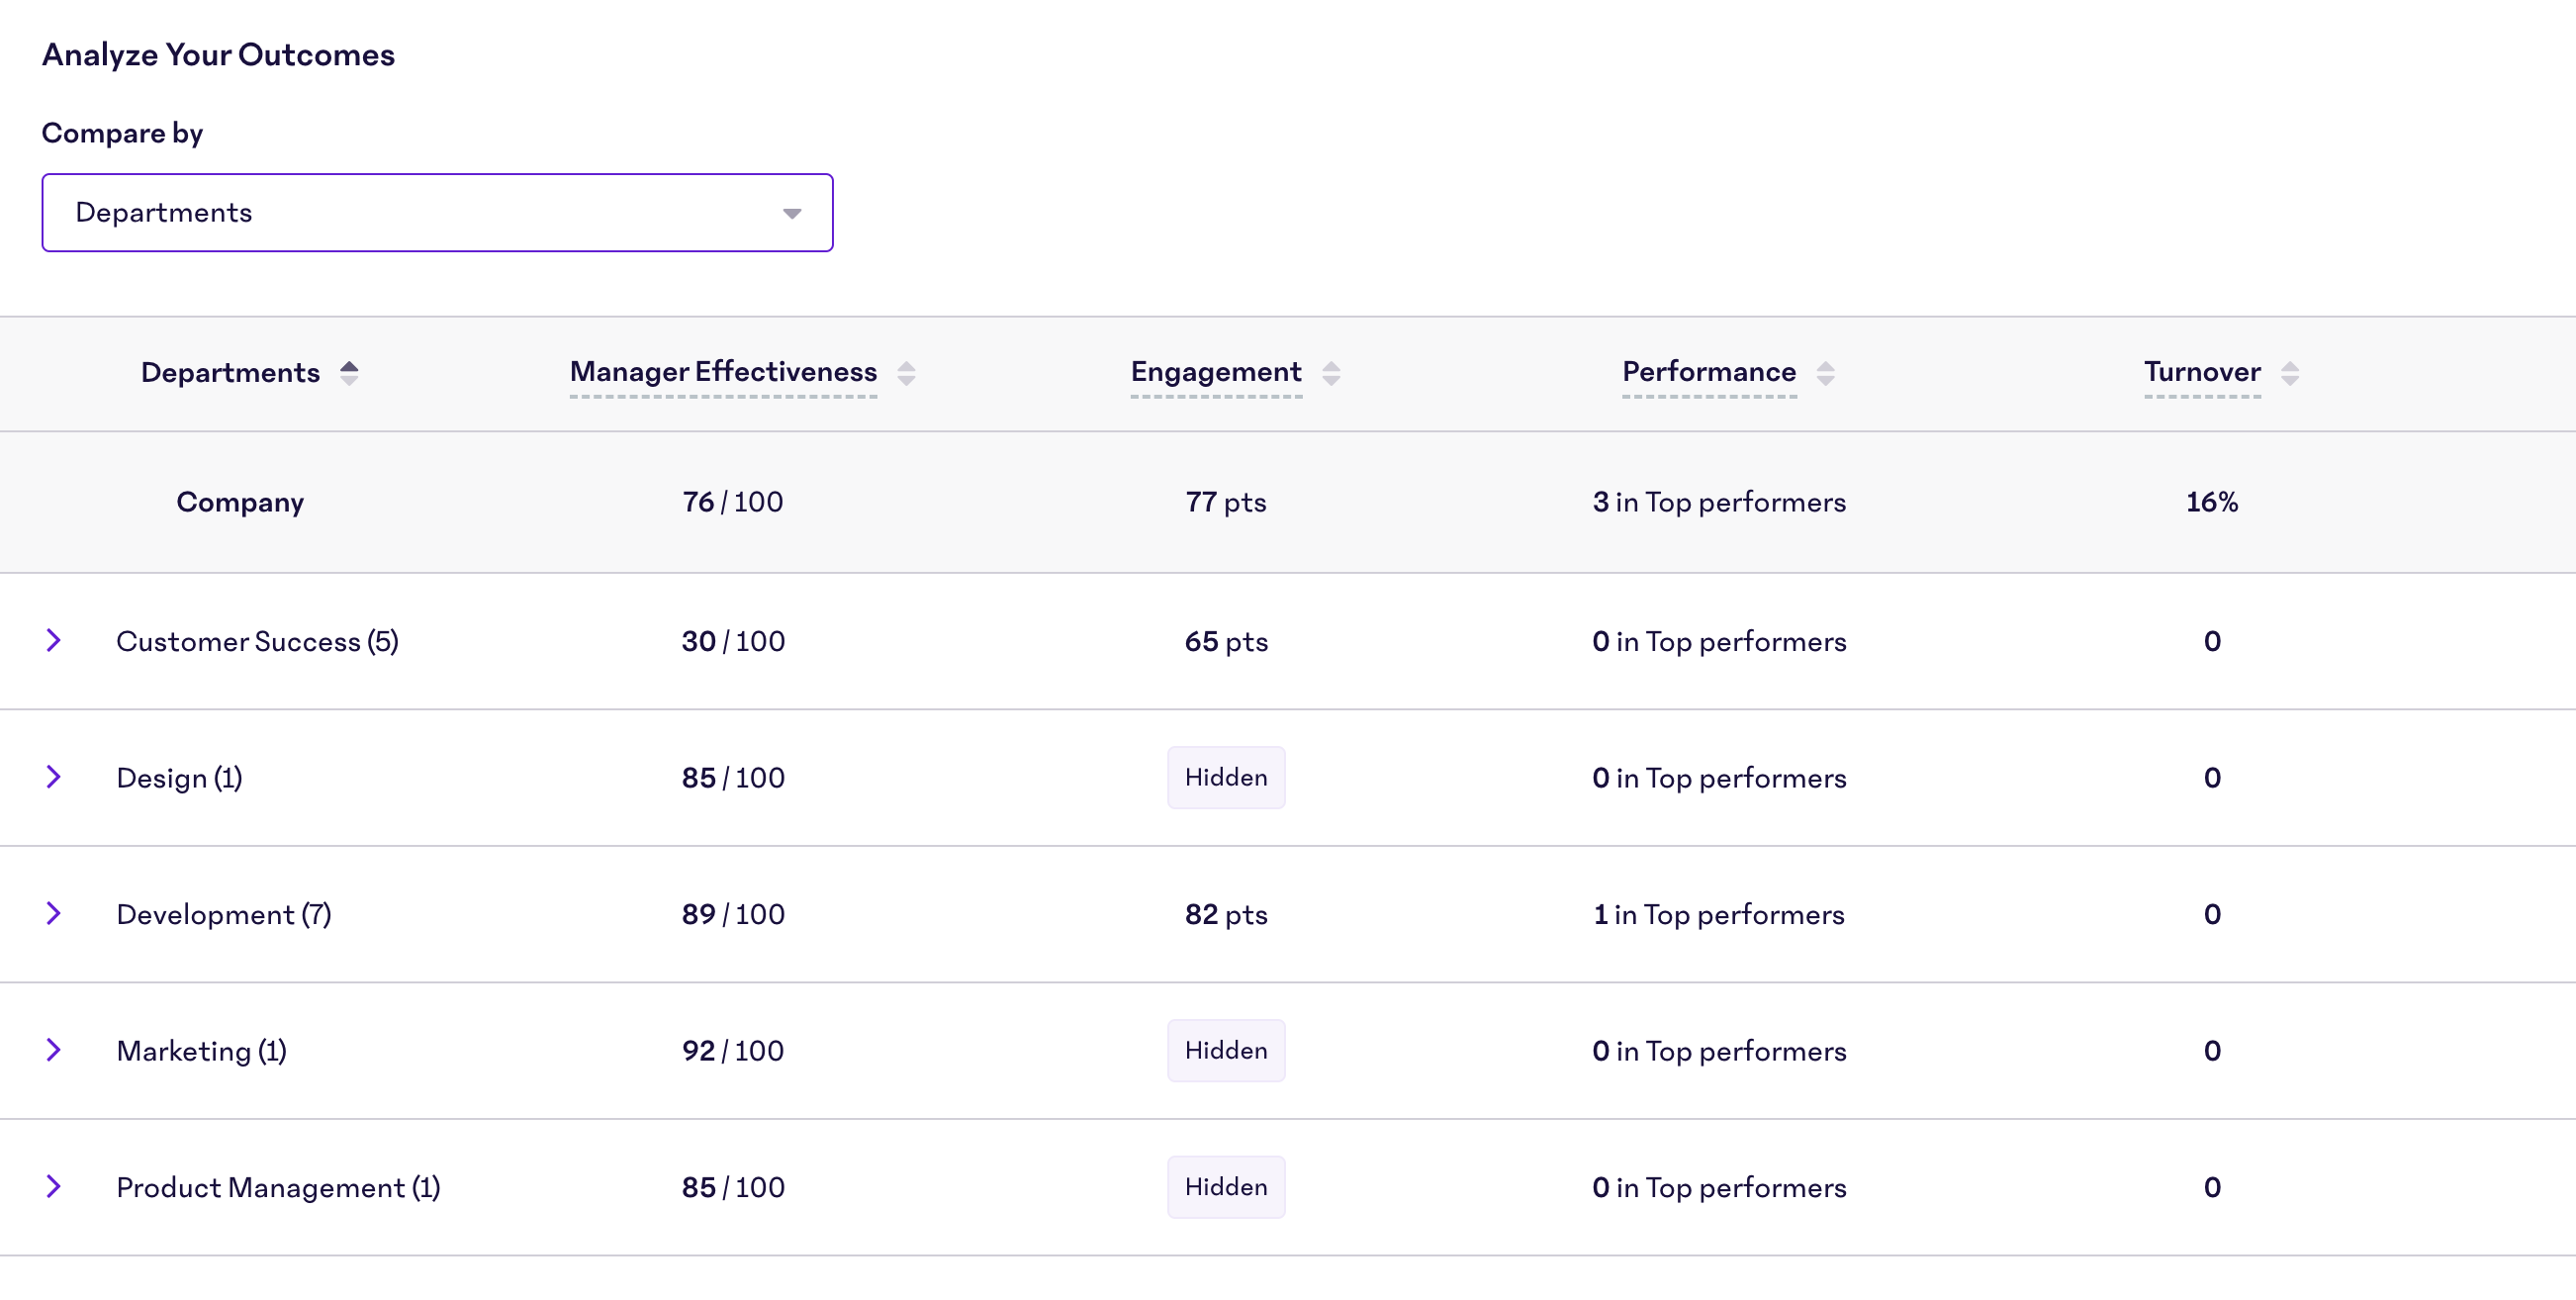Select the Customer Success (5) department name
2576x1300 pixels.
click(257, 641)
